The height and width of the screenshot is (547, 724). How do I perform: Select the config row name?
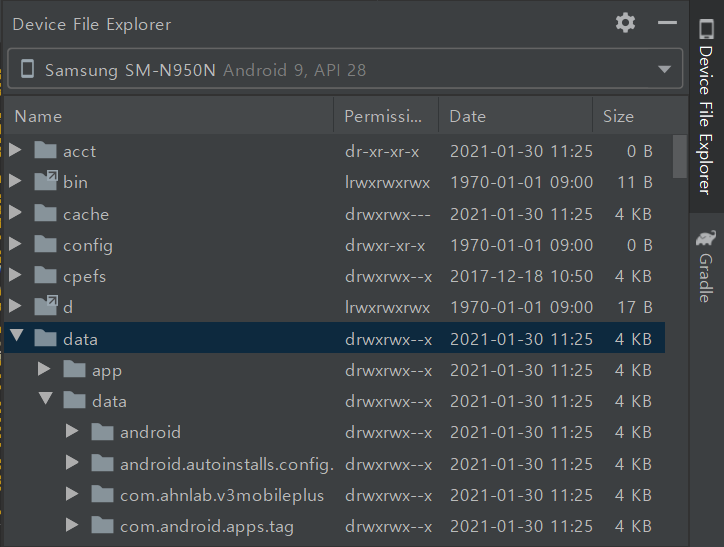88,246
